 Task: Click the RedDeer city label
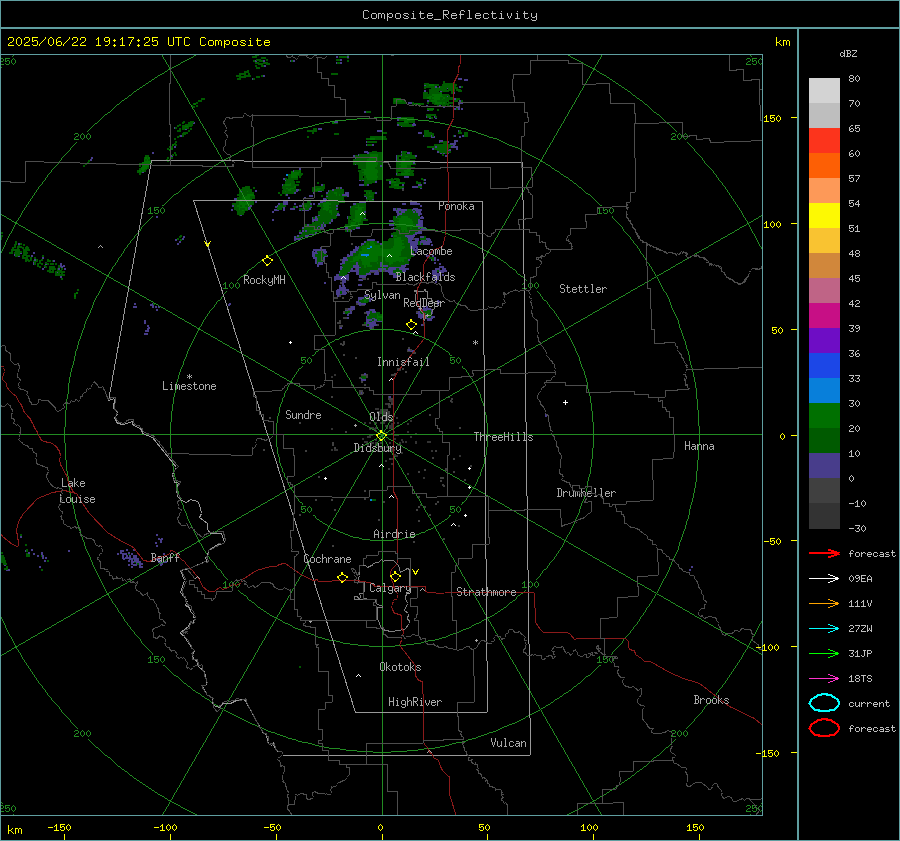(x=424, y=303)
